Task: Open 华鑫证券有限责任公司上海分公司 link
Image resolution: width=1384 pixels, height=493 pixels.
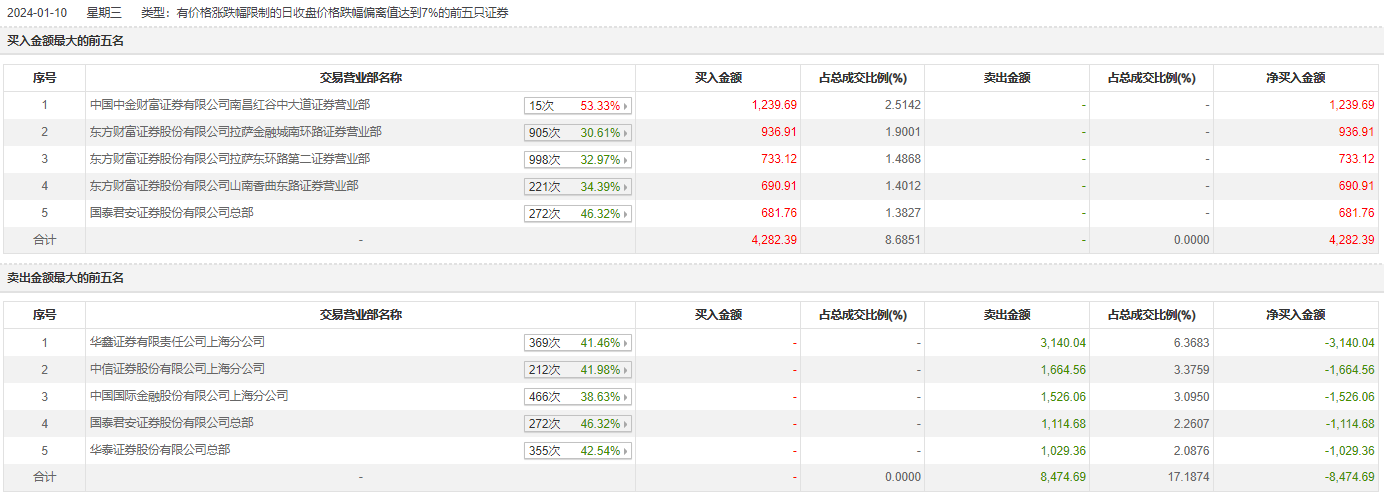Action: [x=177, y=342]
